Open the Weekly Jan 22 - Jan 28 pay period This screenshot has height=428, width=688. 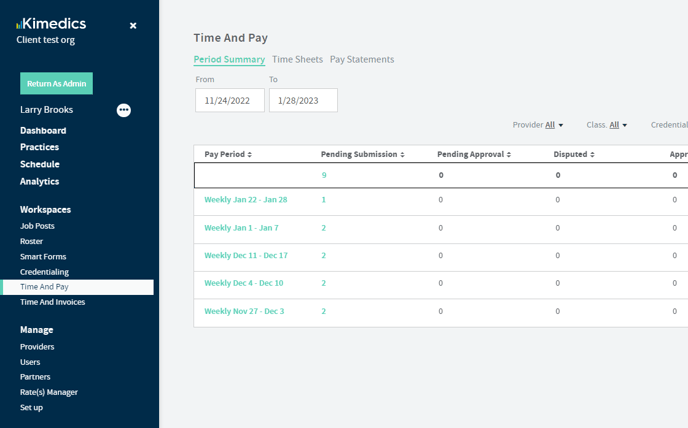[245, 200]
